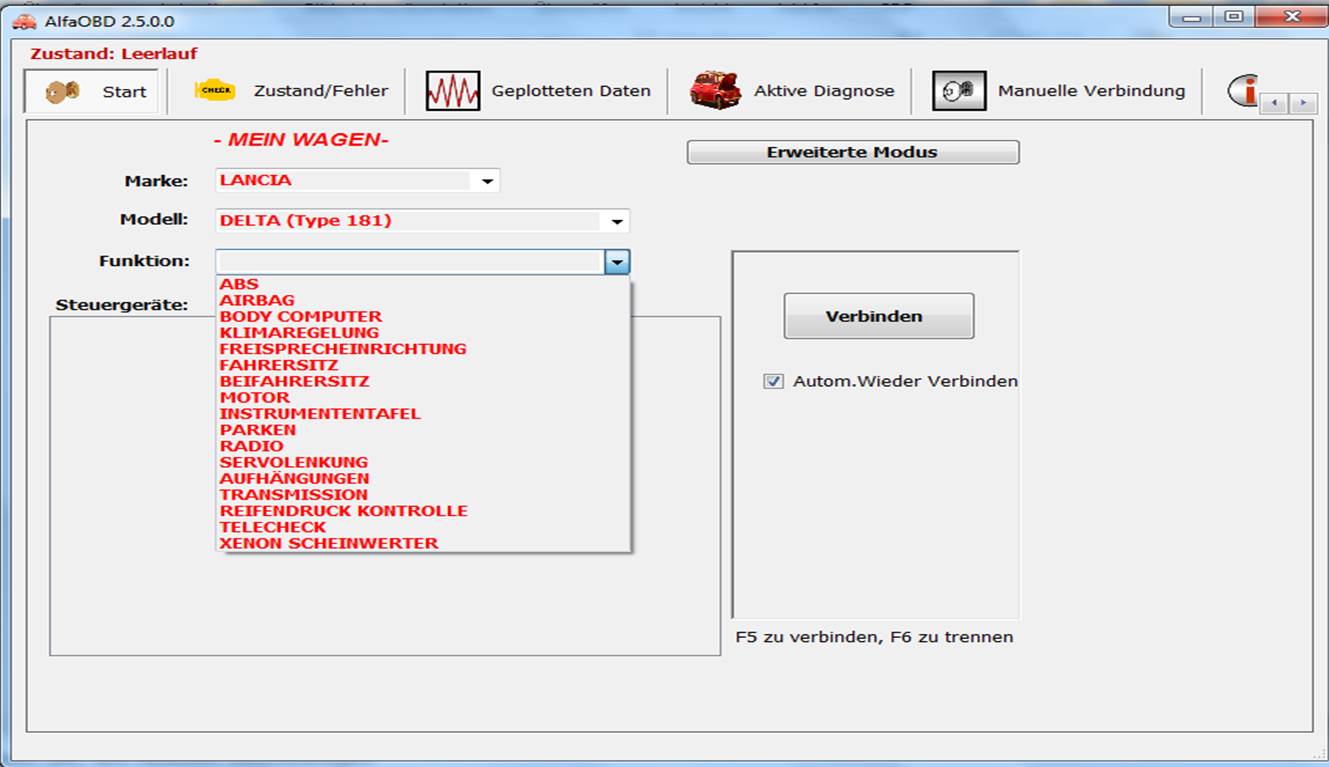Switch to the Aktive Diagnose tab
This screenshot has width=1329, height=767.
click(x=823, y=91)
